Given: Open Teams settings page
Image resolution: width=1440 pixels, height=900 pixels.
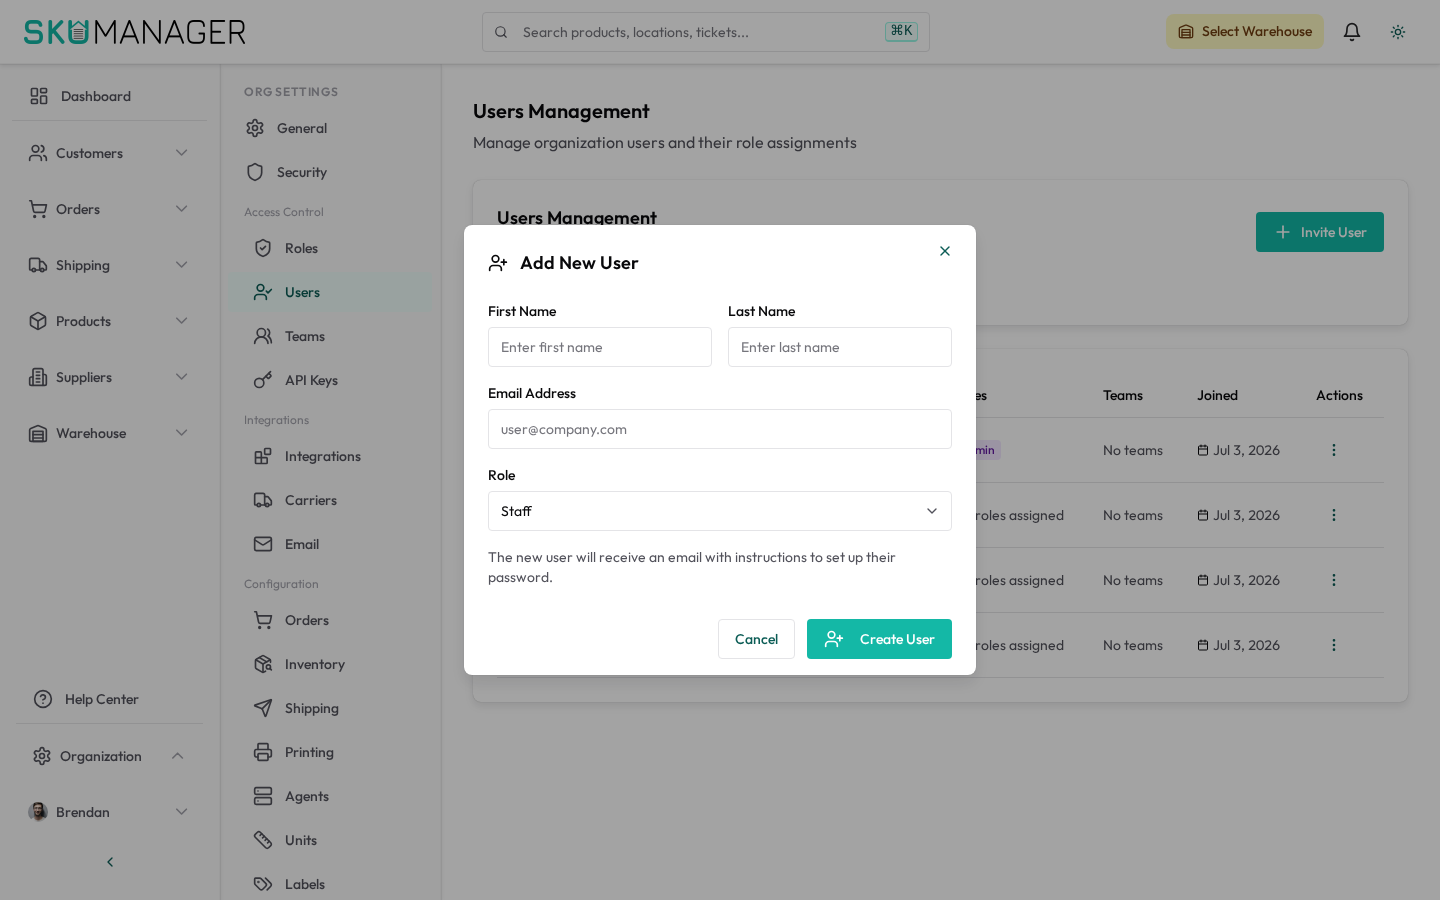Looking at the screenshot, I should tap(331, 336).
